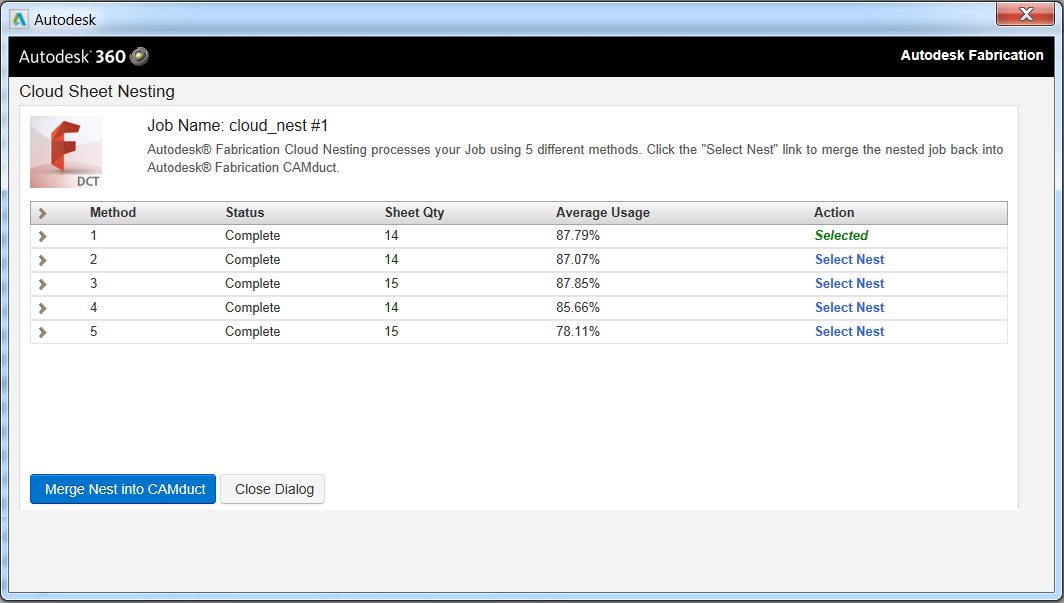1064x603 pixels.
Task: Click the 87.79% average usage value
Action: tap(578, 235)
